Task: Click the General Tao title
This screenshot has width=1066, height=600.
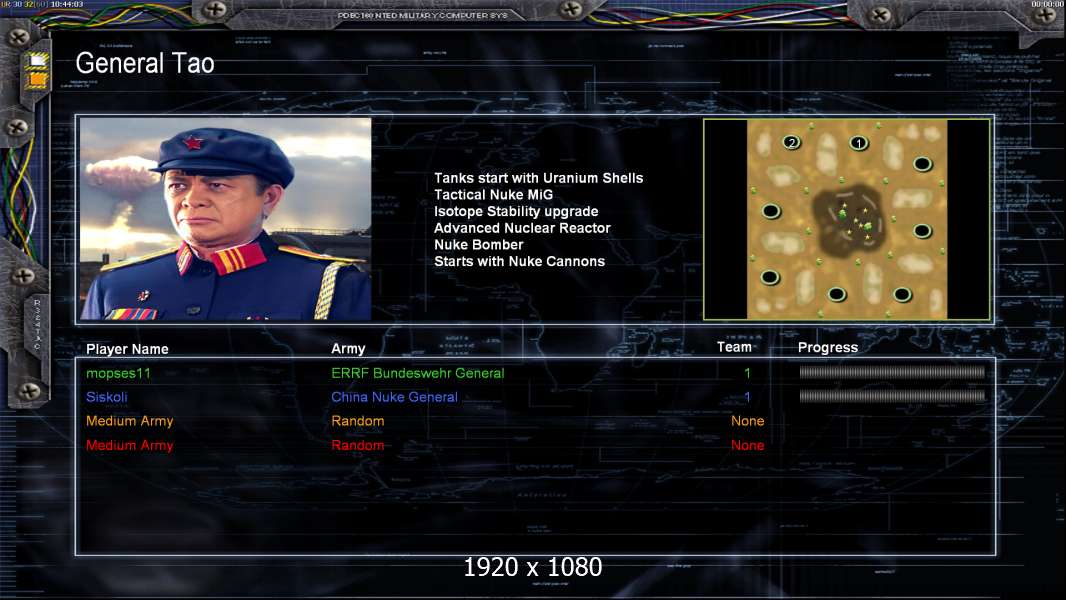Action: 145,63
